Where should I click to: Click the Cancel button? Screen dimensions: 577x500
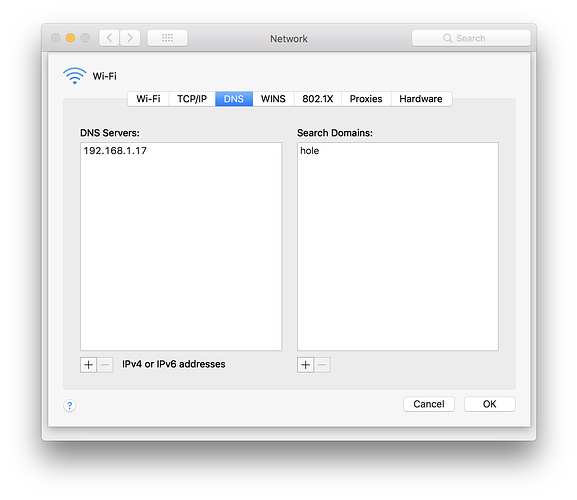tap(429, 404)
